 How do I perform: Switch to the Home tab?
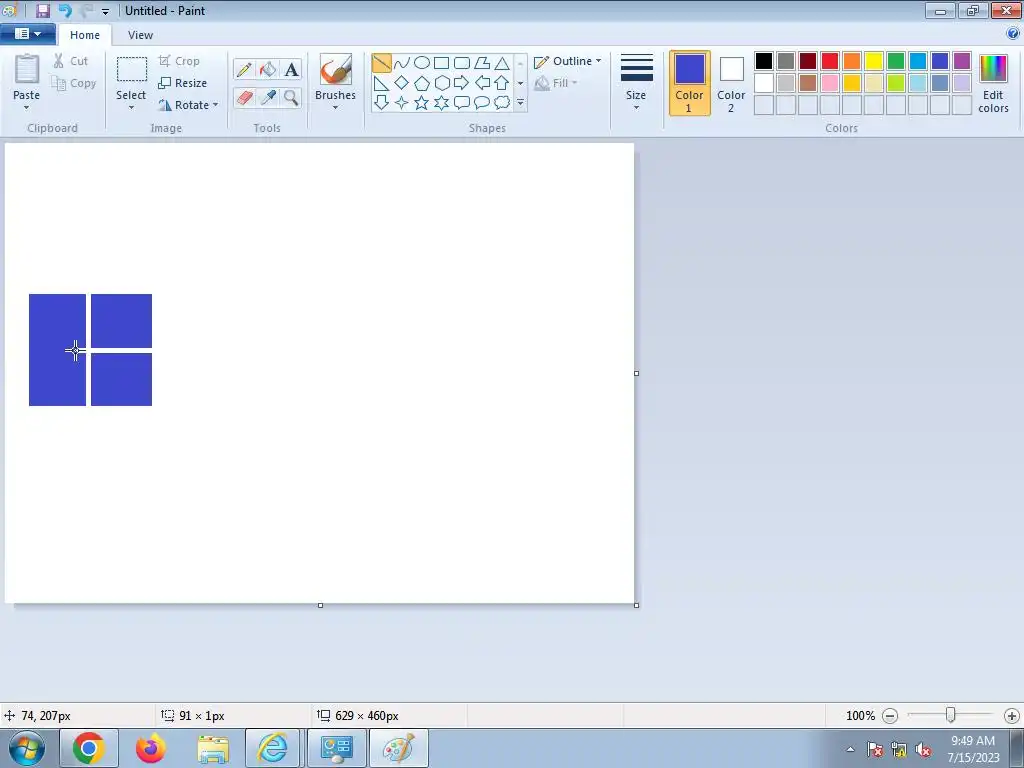85,35
